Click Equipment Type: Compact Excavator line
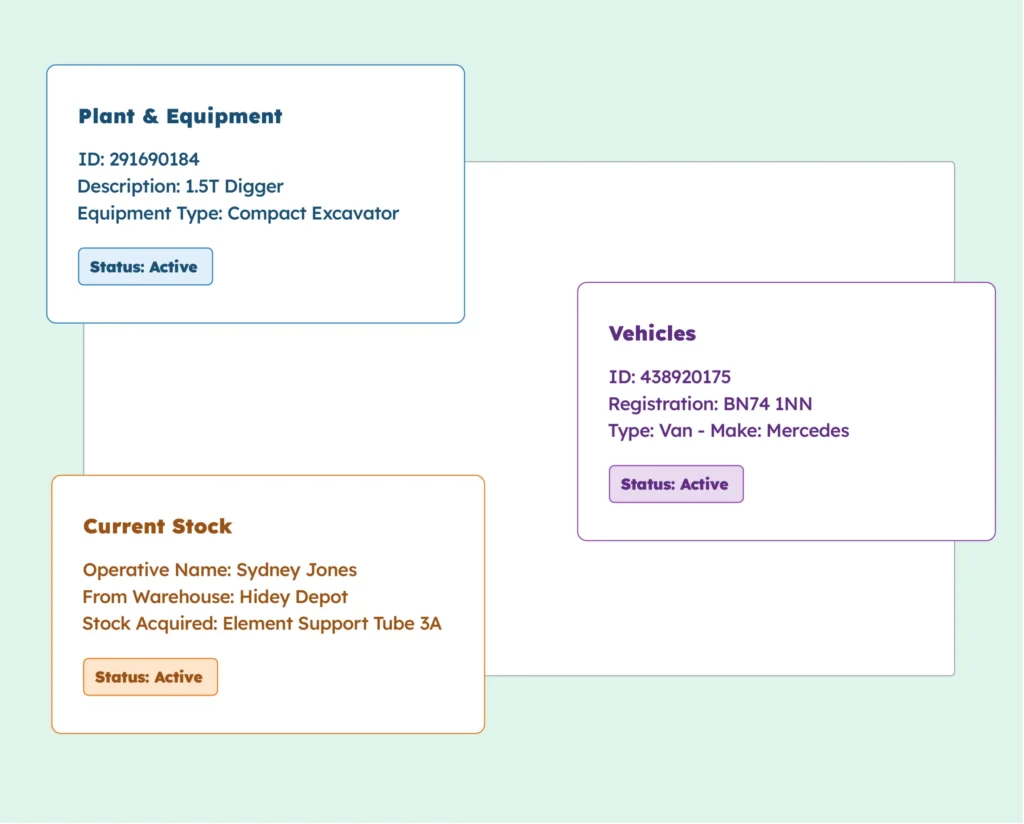Viewport: 1024px width, 824px height. (x=238, y=214)
